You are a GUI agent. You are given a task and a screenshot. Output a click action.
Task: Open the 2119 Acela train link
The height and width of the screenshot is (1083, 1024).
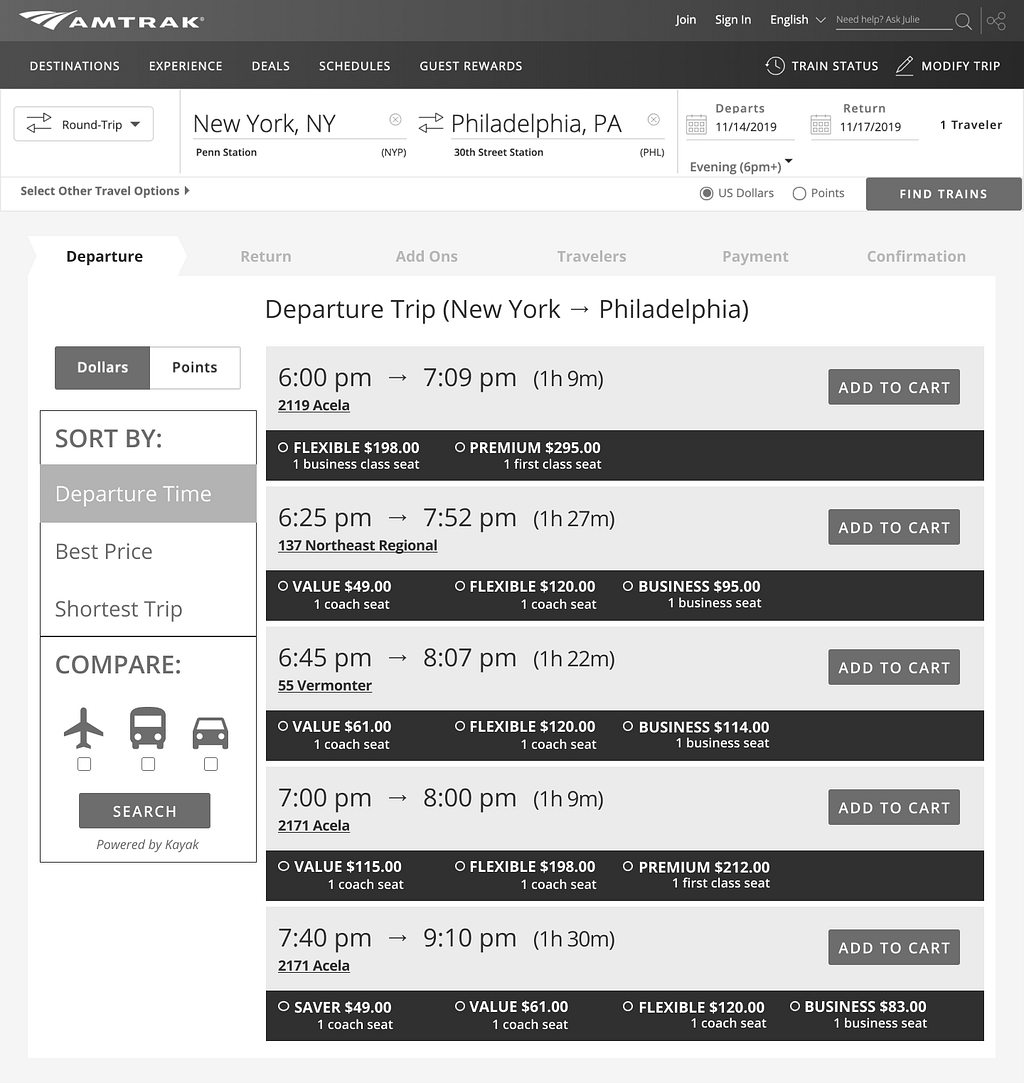(x=313, y=405)
